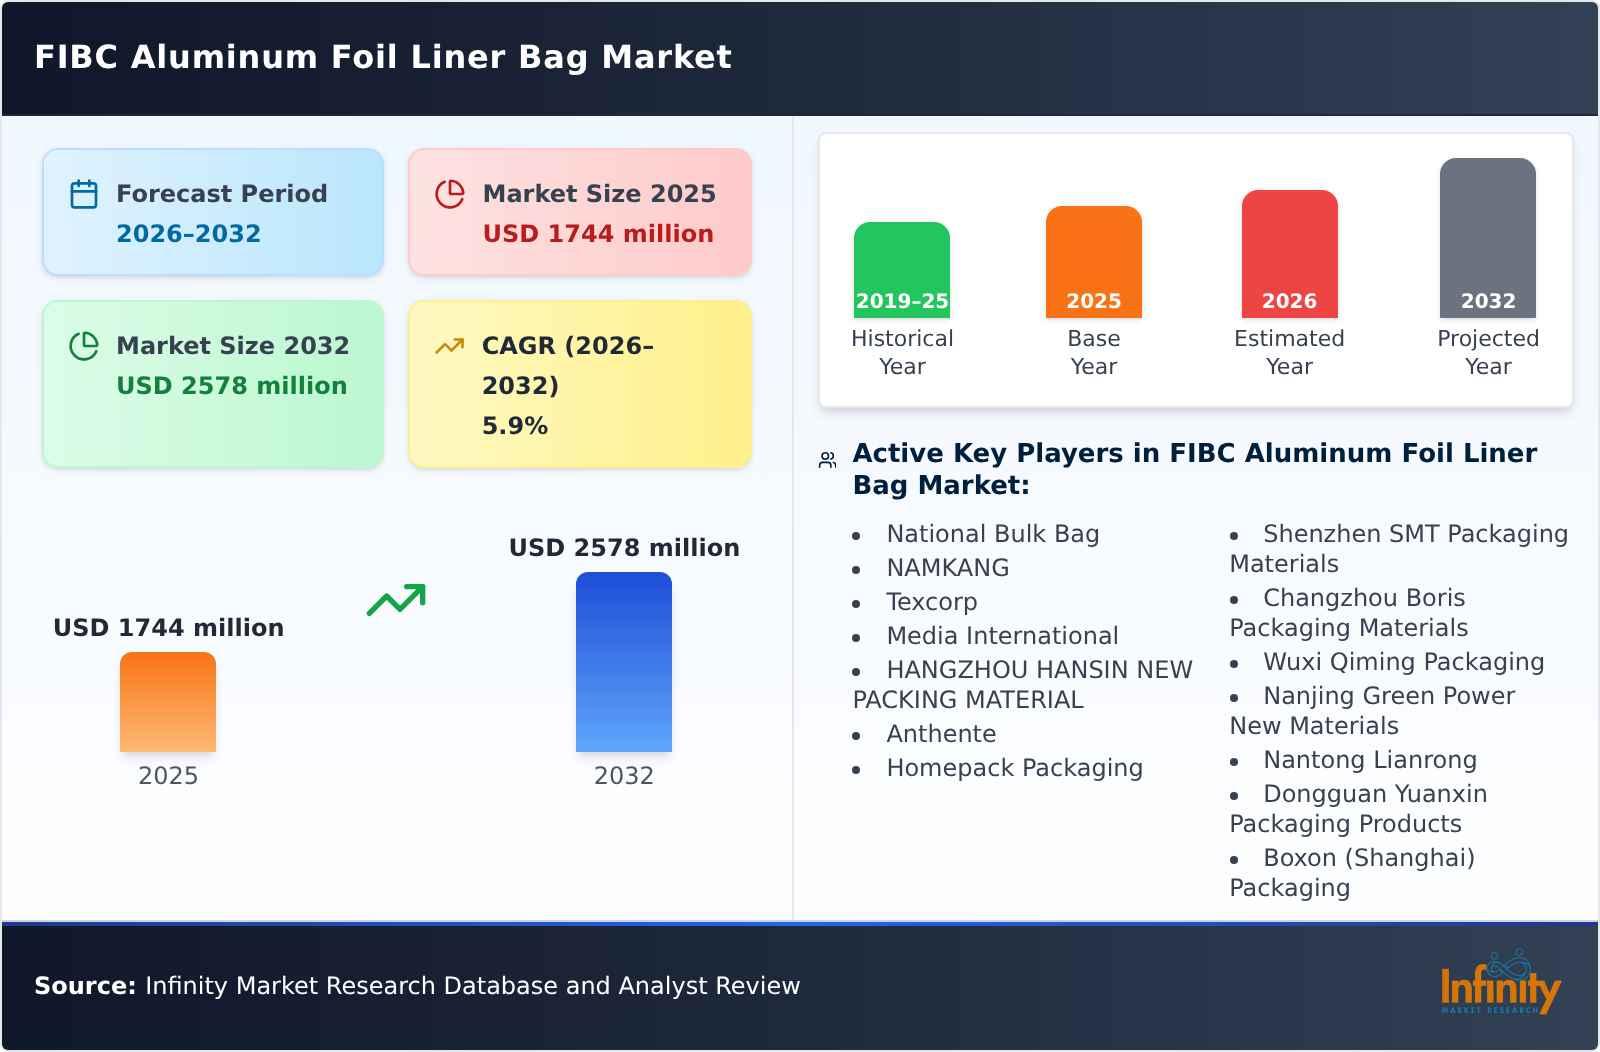Select the orange 2025 Base Year bar
The width and height of the screenshot is (1600, 1052).
click(1093, 262)
